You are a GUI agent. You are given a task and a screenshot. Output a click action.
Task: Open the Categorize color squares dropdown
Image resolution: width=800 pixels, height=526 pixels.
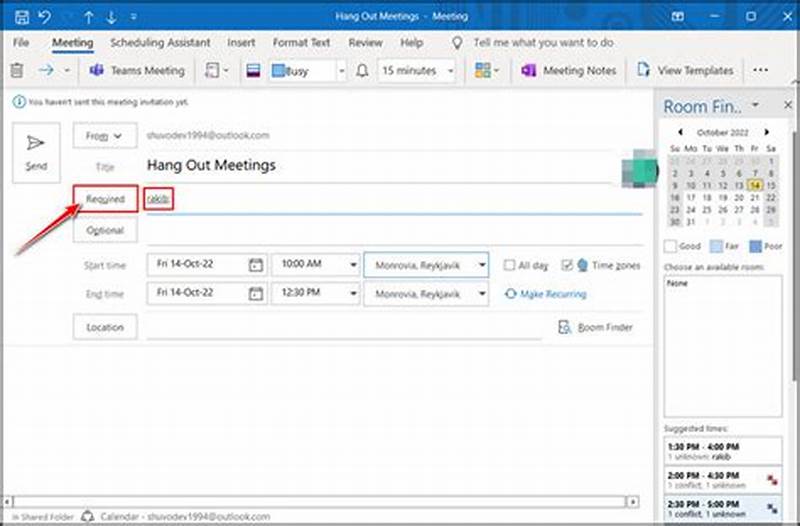[486, 70]
